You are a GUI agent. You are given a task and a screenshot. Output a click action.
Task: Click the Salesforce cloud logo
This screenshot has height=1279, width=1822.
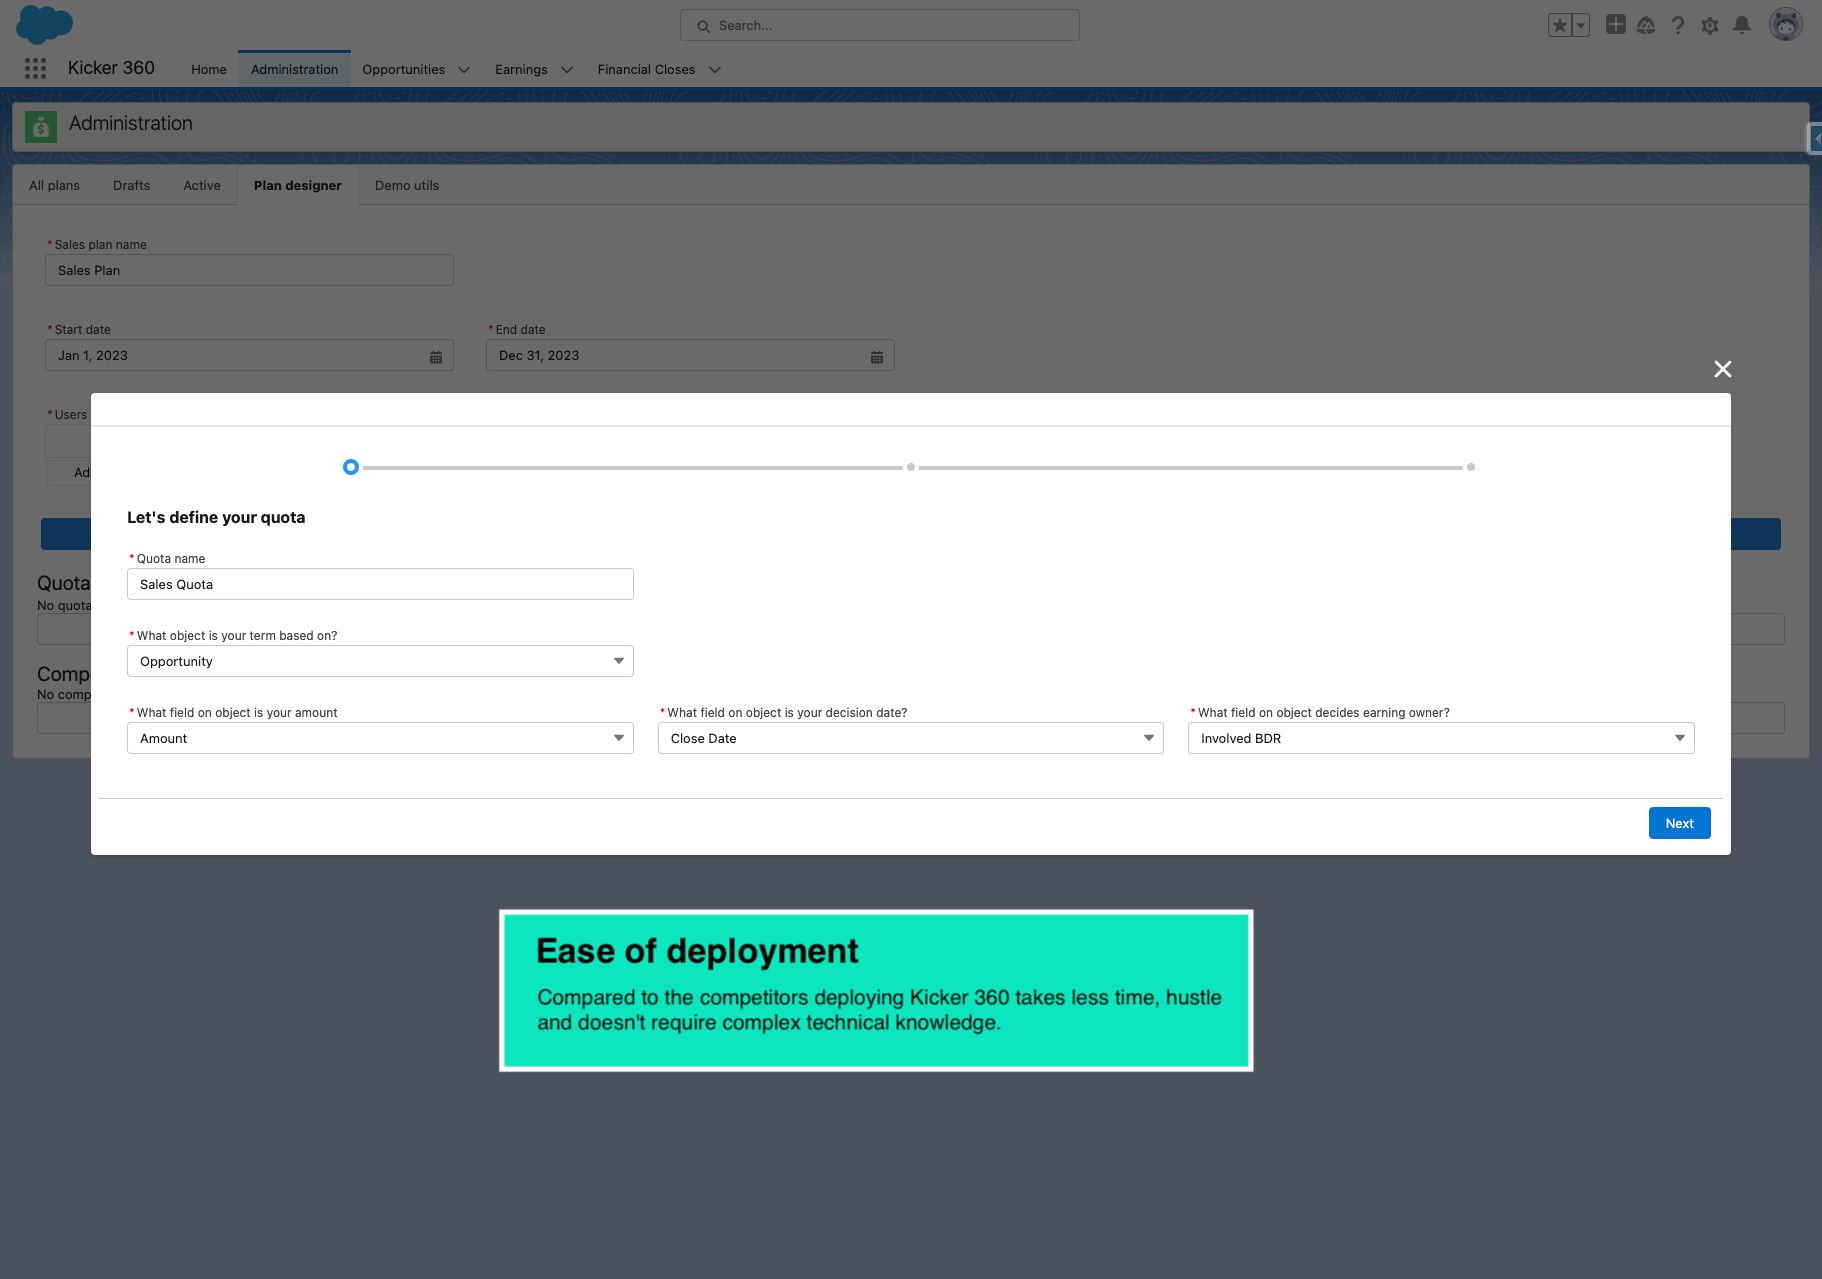tap(45, 24)
